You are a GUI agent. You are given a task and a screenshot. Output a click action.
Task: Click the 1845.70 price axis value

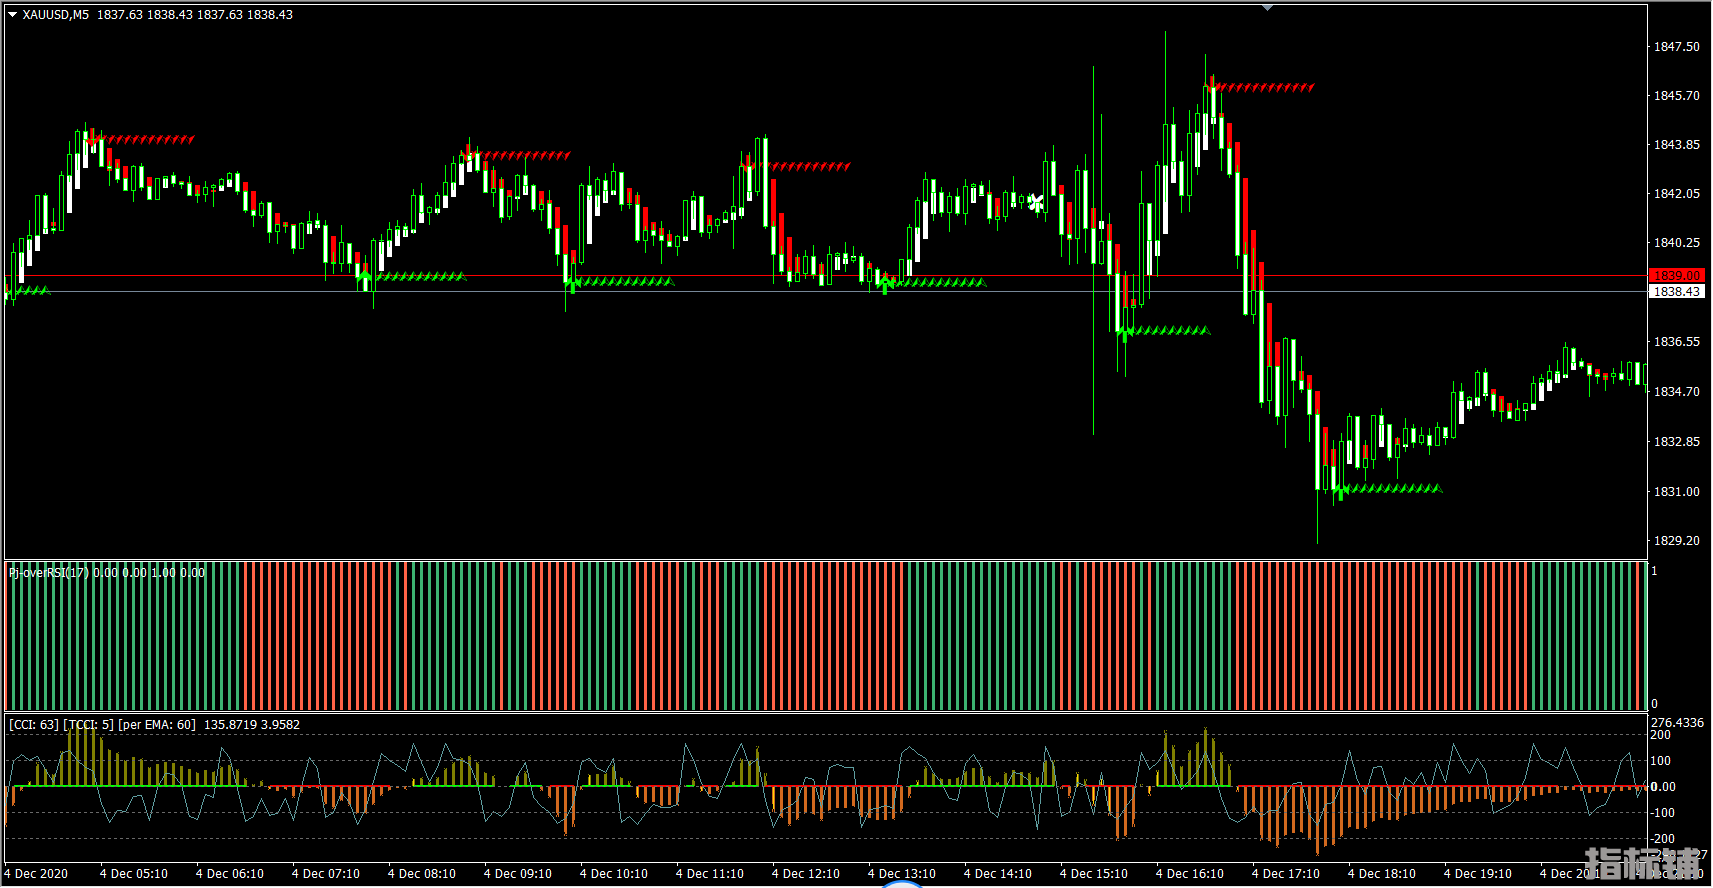[1676, 96]
